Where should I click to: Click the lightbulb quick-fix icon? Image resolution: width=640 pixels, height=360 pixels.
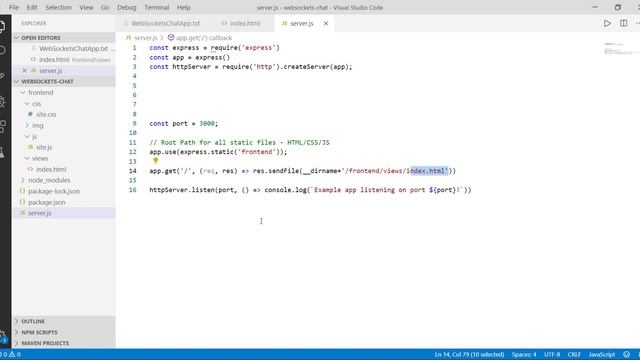(156, 161)
